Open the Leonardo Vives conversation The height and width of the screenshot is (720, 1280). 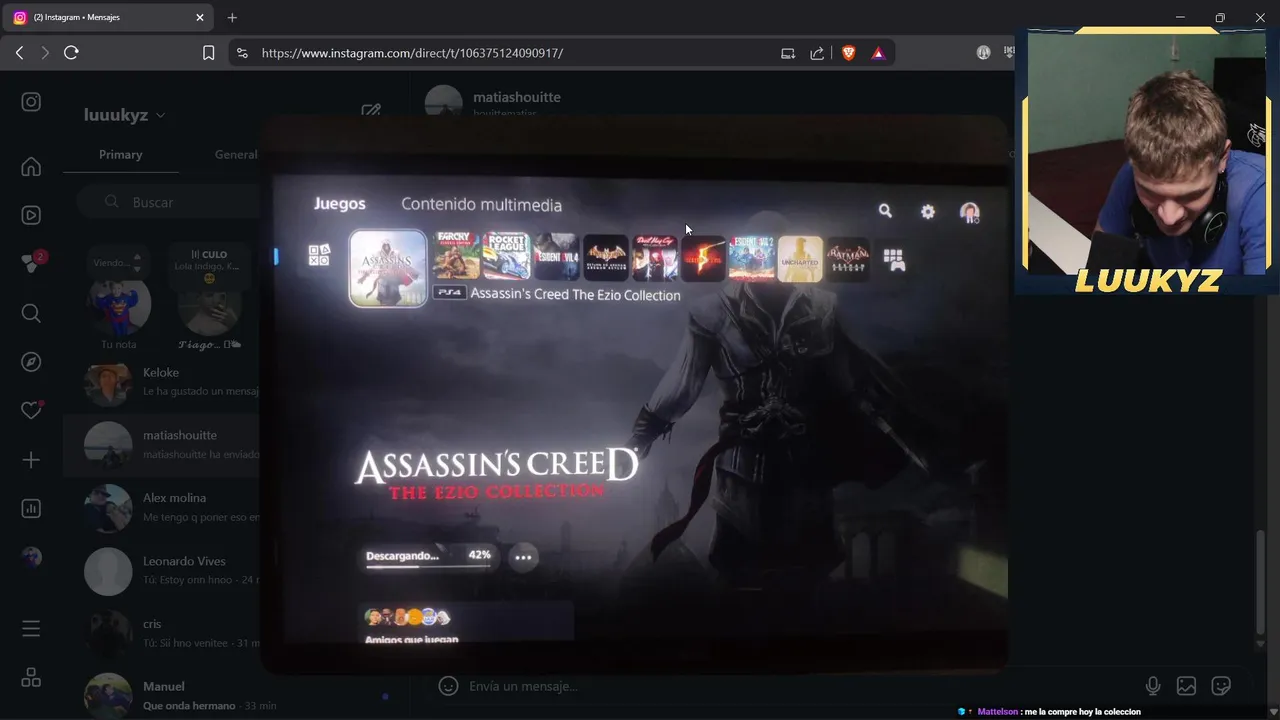pos(161,570)
